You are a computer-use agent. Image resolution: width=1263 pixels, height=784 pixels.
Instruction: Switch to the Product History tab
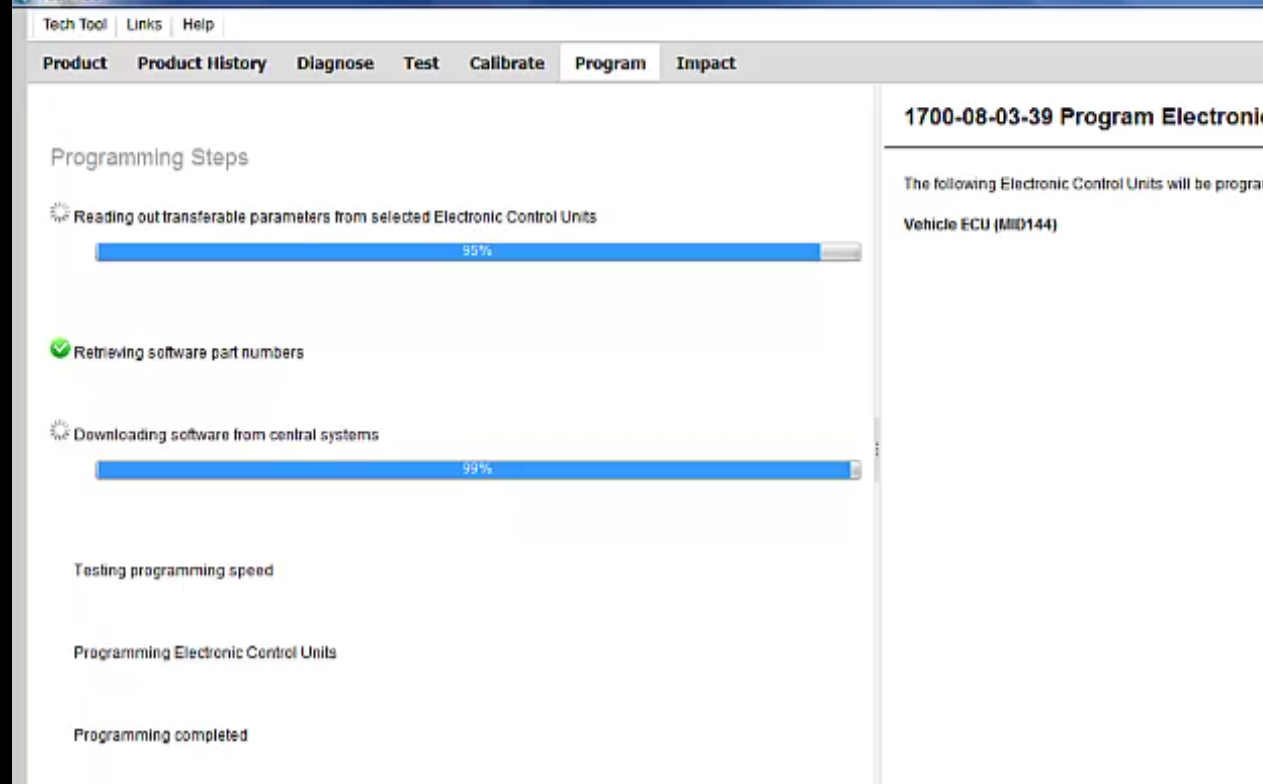pyautogui.click(x=201, y=63)
